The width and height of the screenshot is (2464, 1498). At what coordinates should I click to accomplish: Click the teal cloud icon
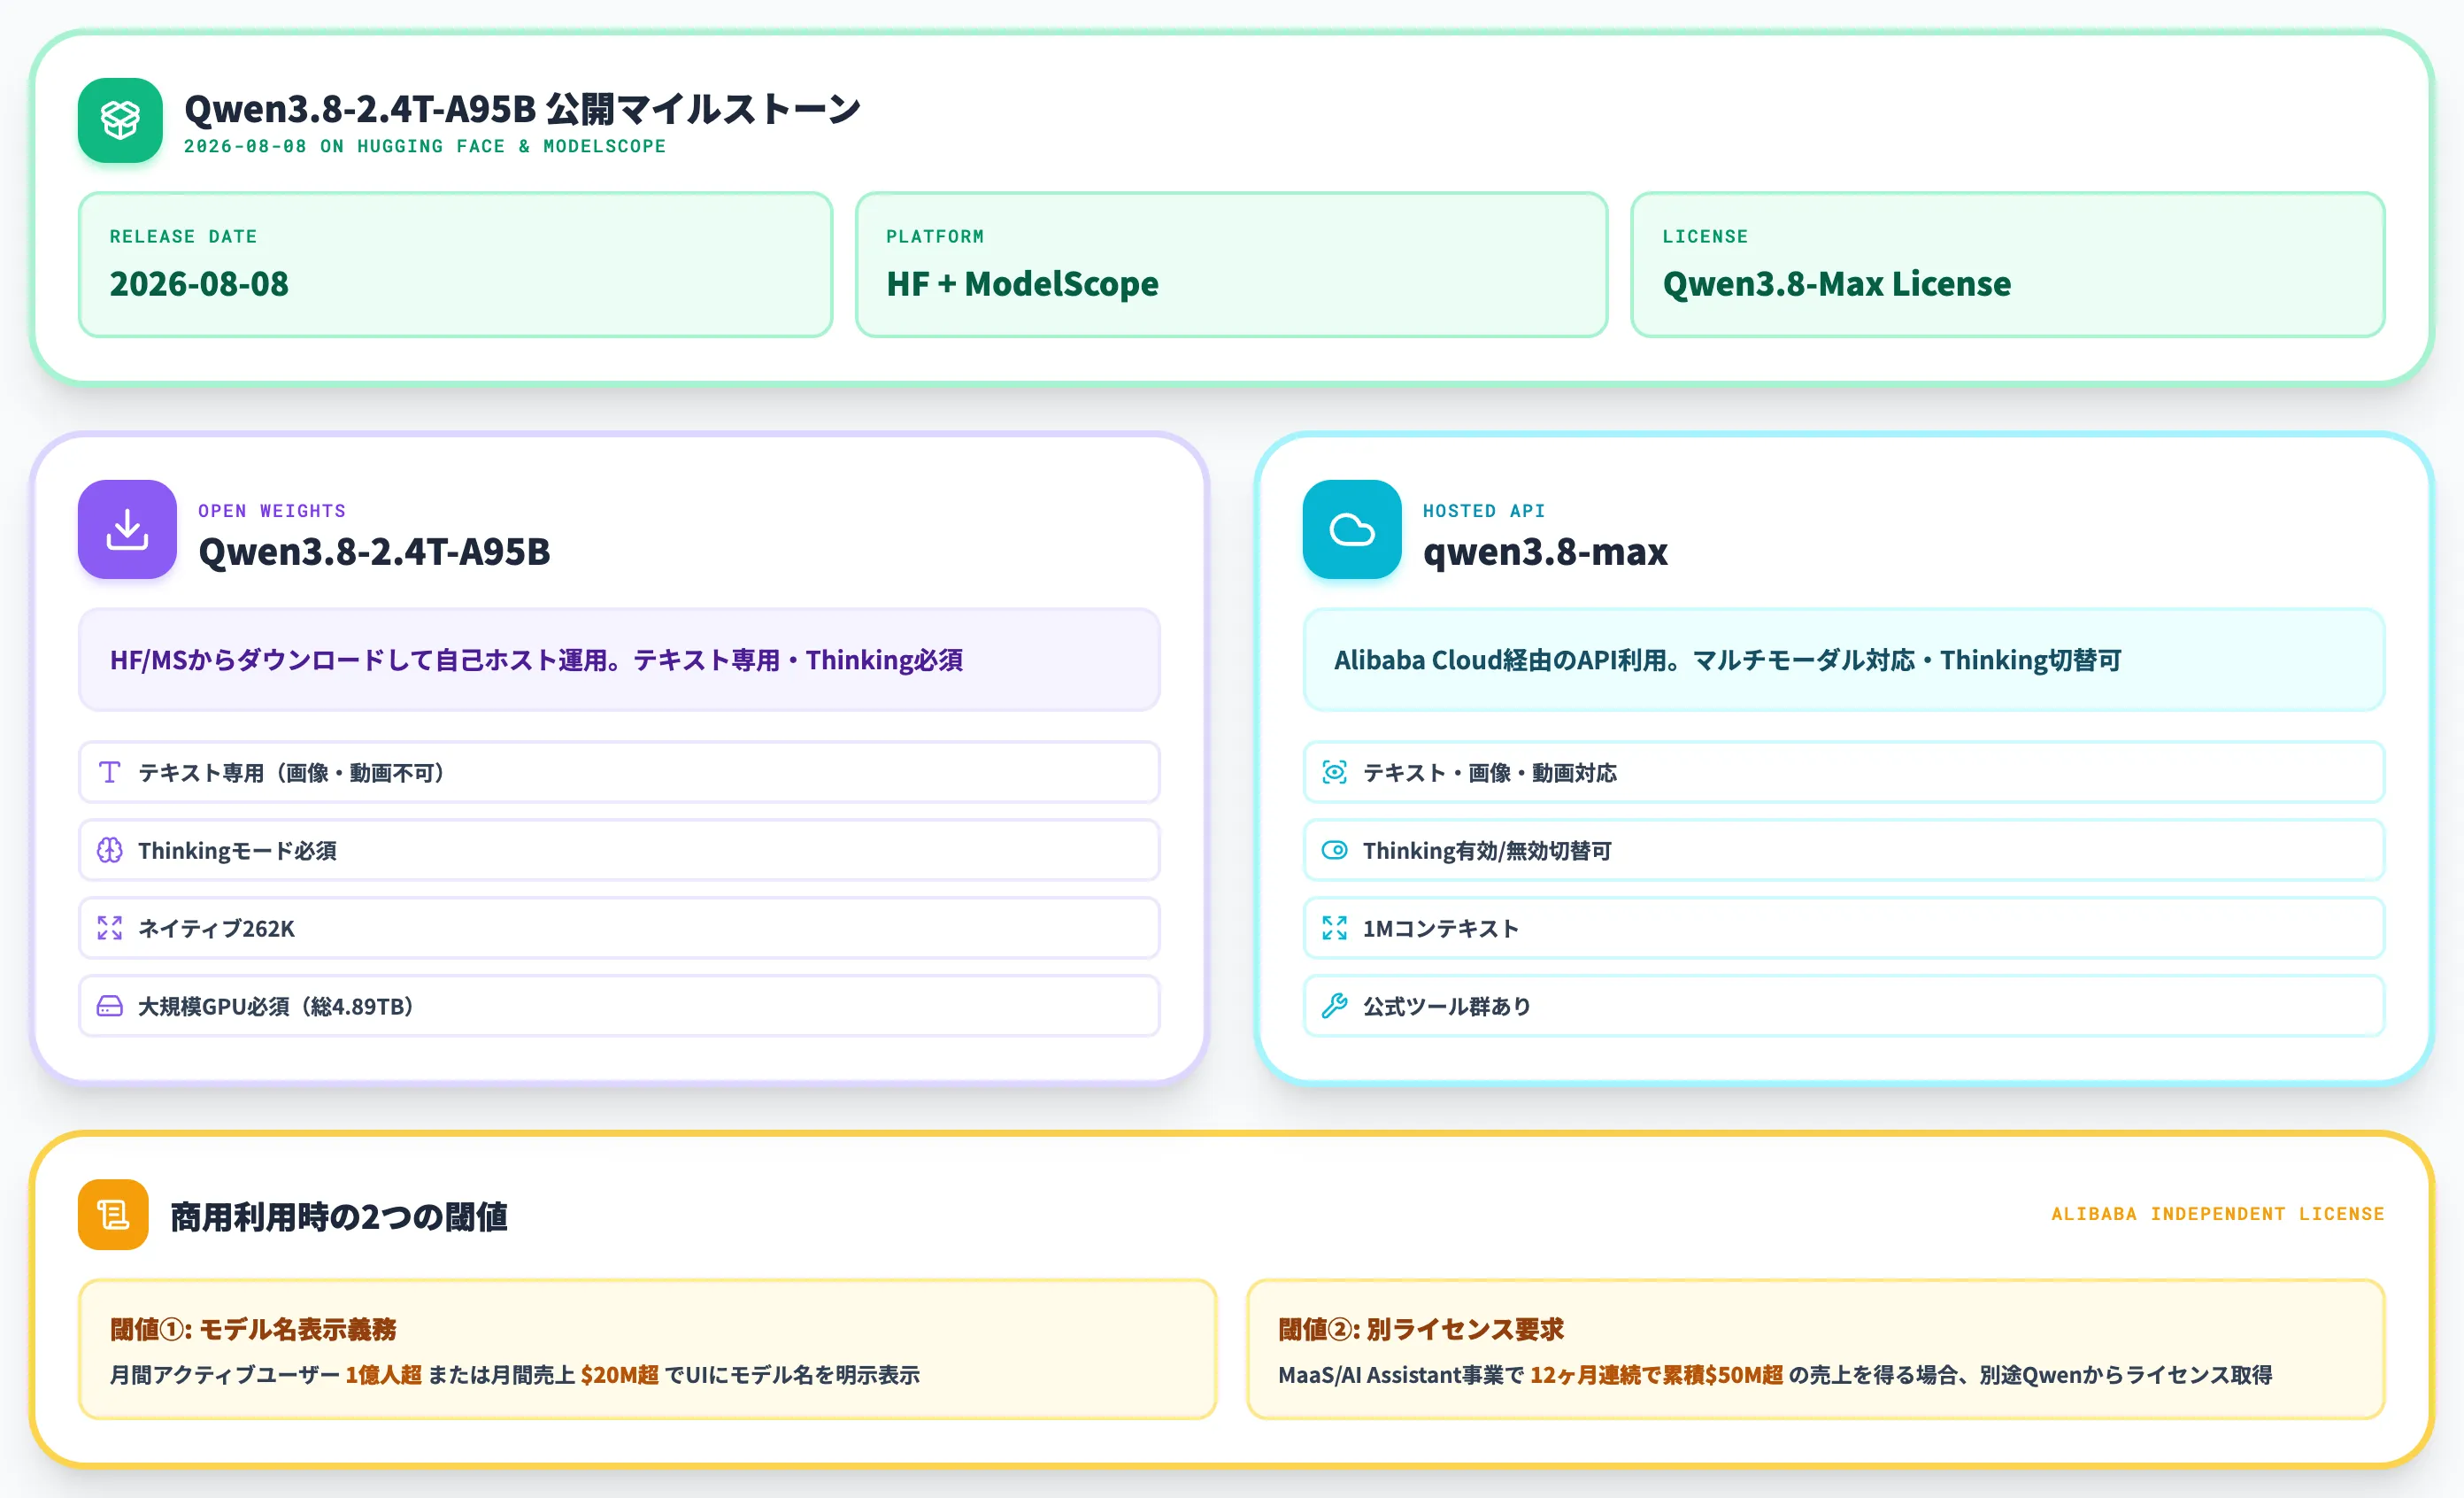[x=1352, y=529]
